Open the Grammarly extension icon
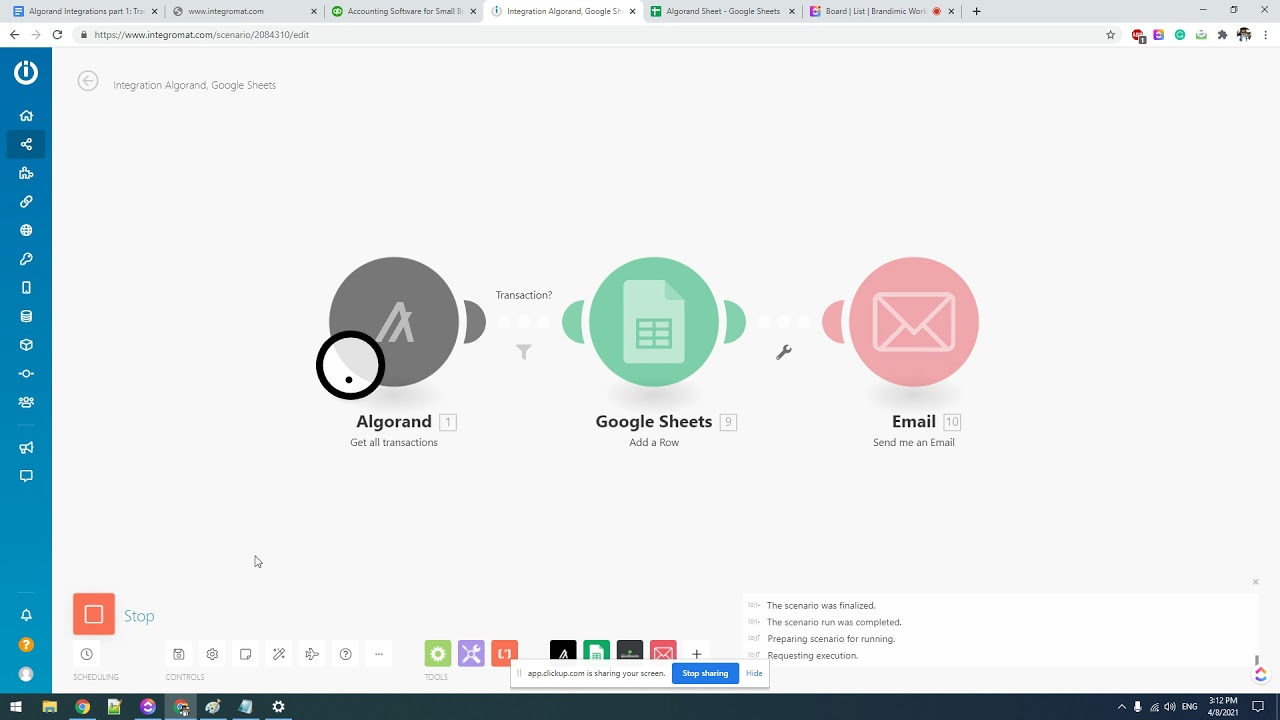 tap(1180, 34)
